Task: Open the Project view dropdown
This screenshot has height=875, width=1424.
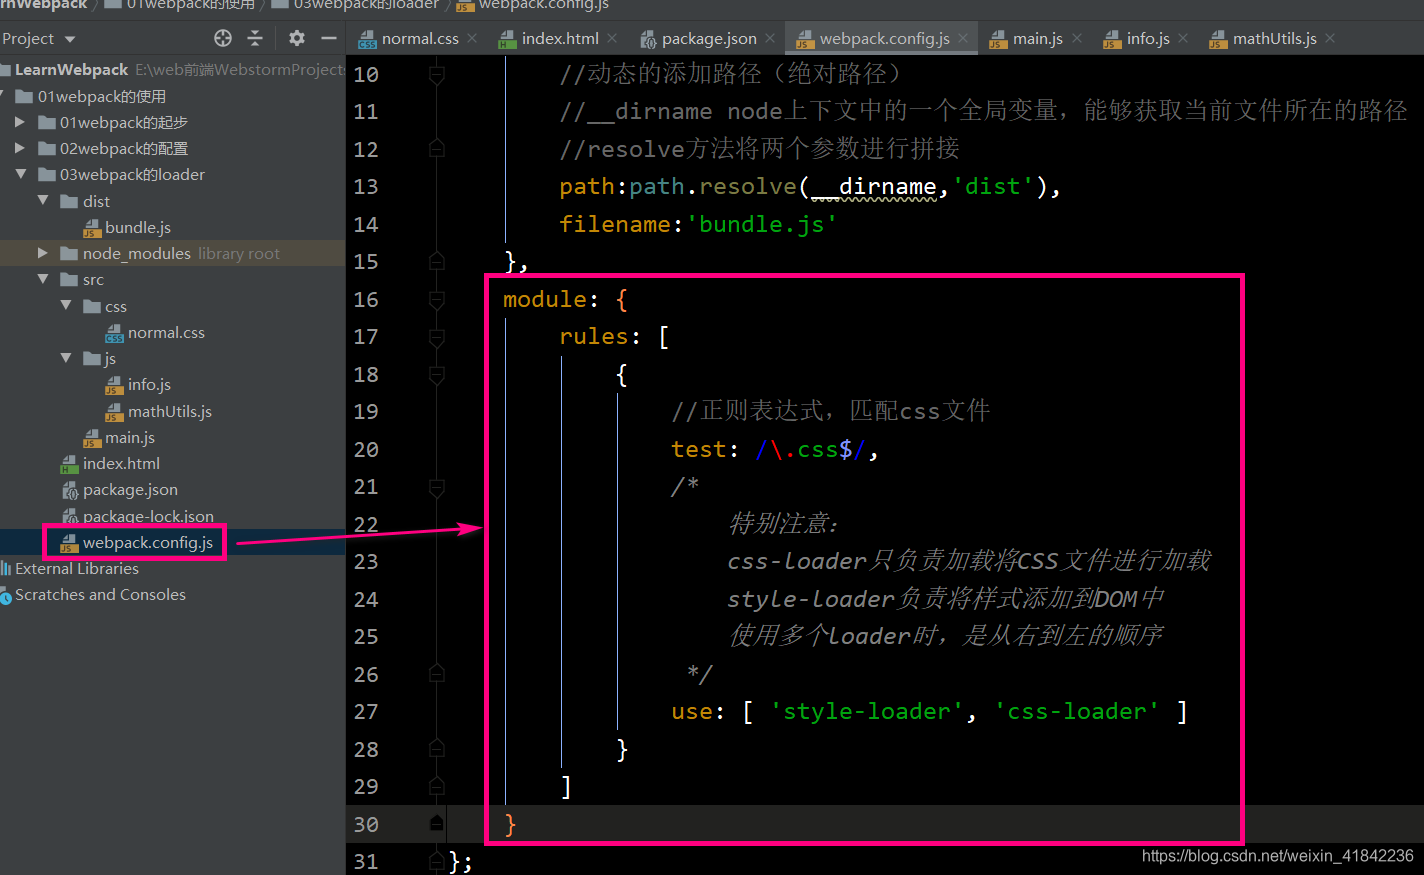Action: tap(70, 39)
